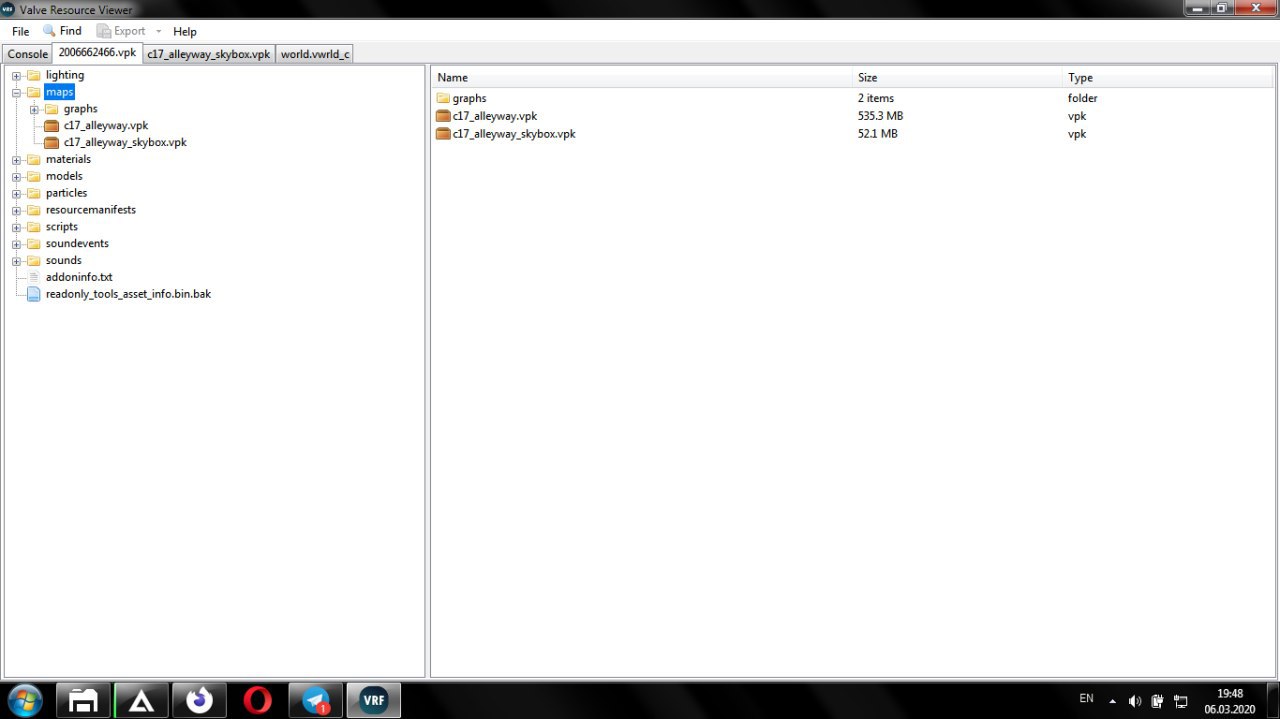Click graphs folder icon in file list
1280x719 pixels.
[443, 98]
